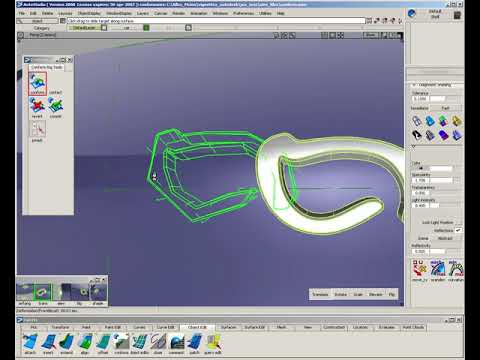Click the Scene reflection button

(x=423, y=238)
